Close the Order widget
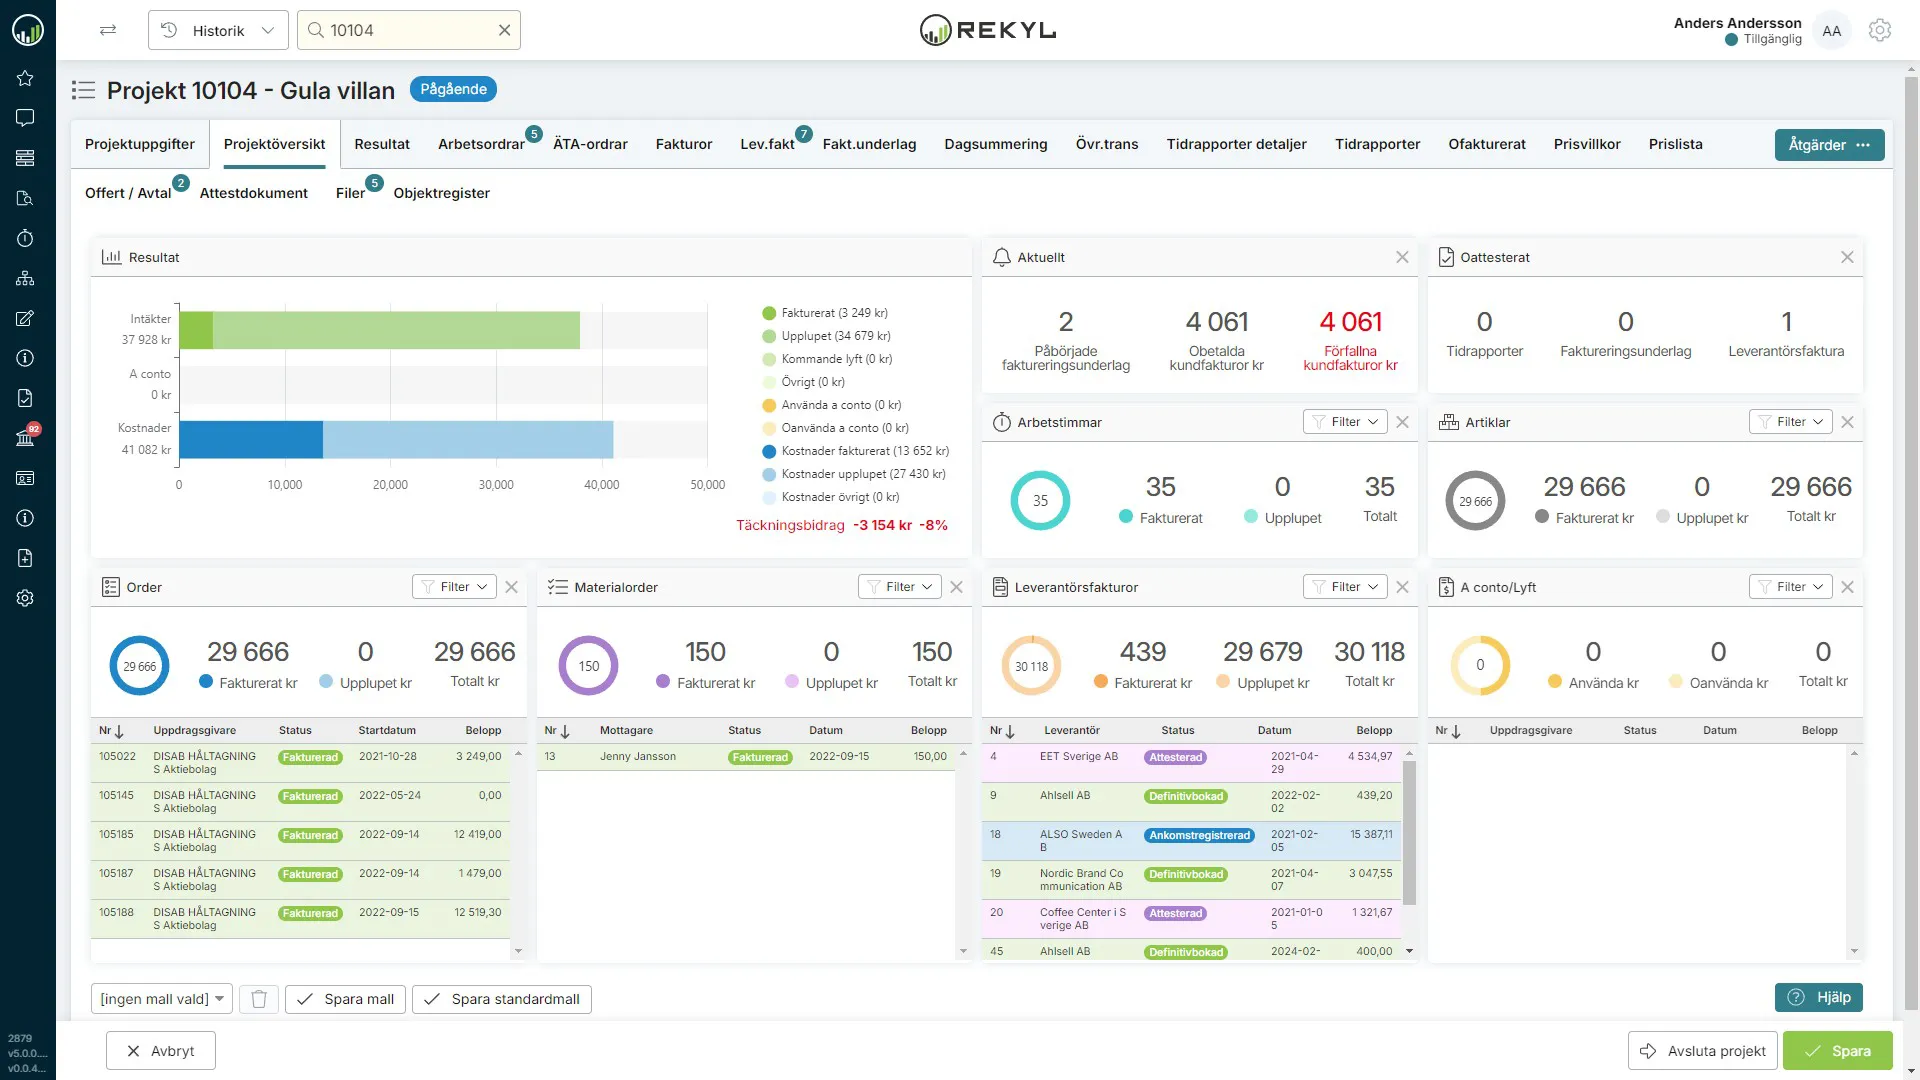1920x1080 pixels. (511, 587)
